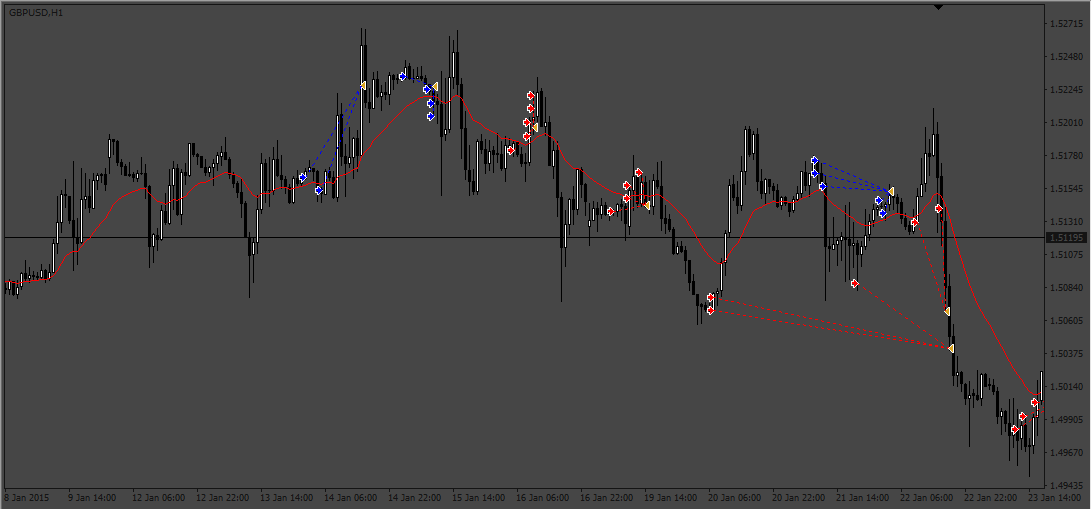Select the current price label 1.51195
The height and width of the screenshot is (509, 1092).
tap(1067, 237)
